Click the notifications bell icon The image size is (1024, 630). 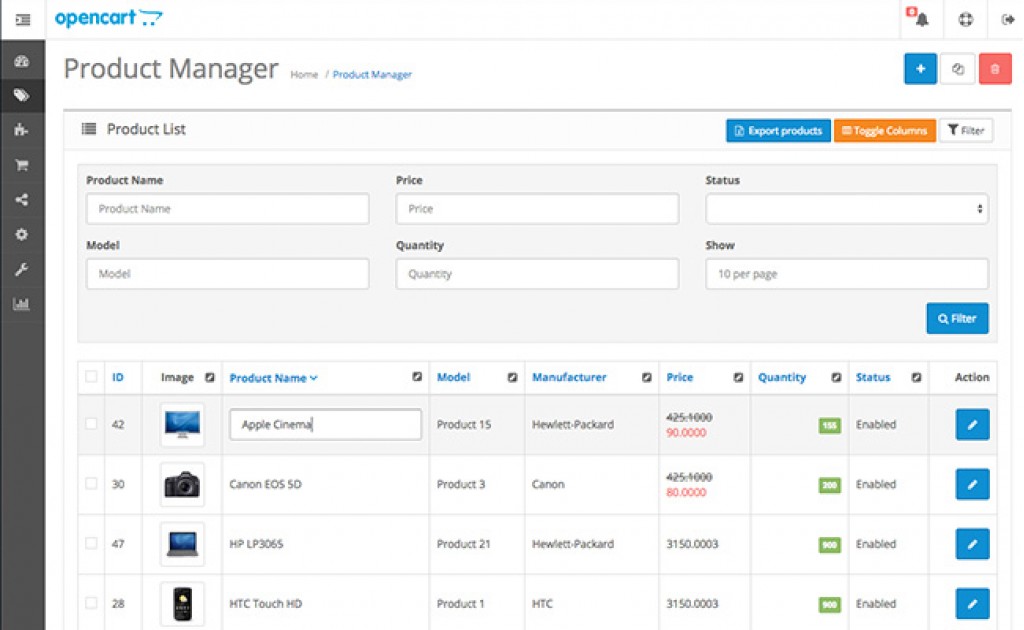point(921,20)
